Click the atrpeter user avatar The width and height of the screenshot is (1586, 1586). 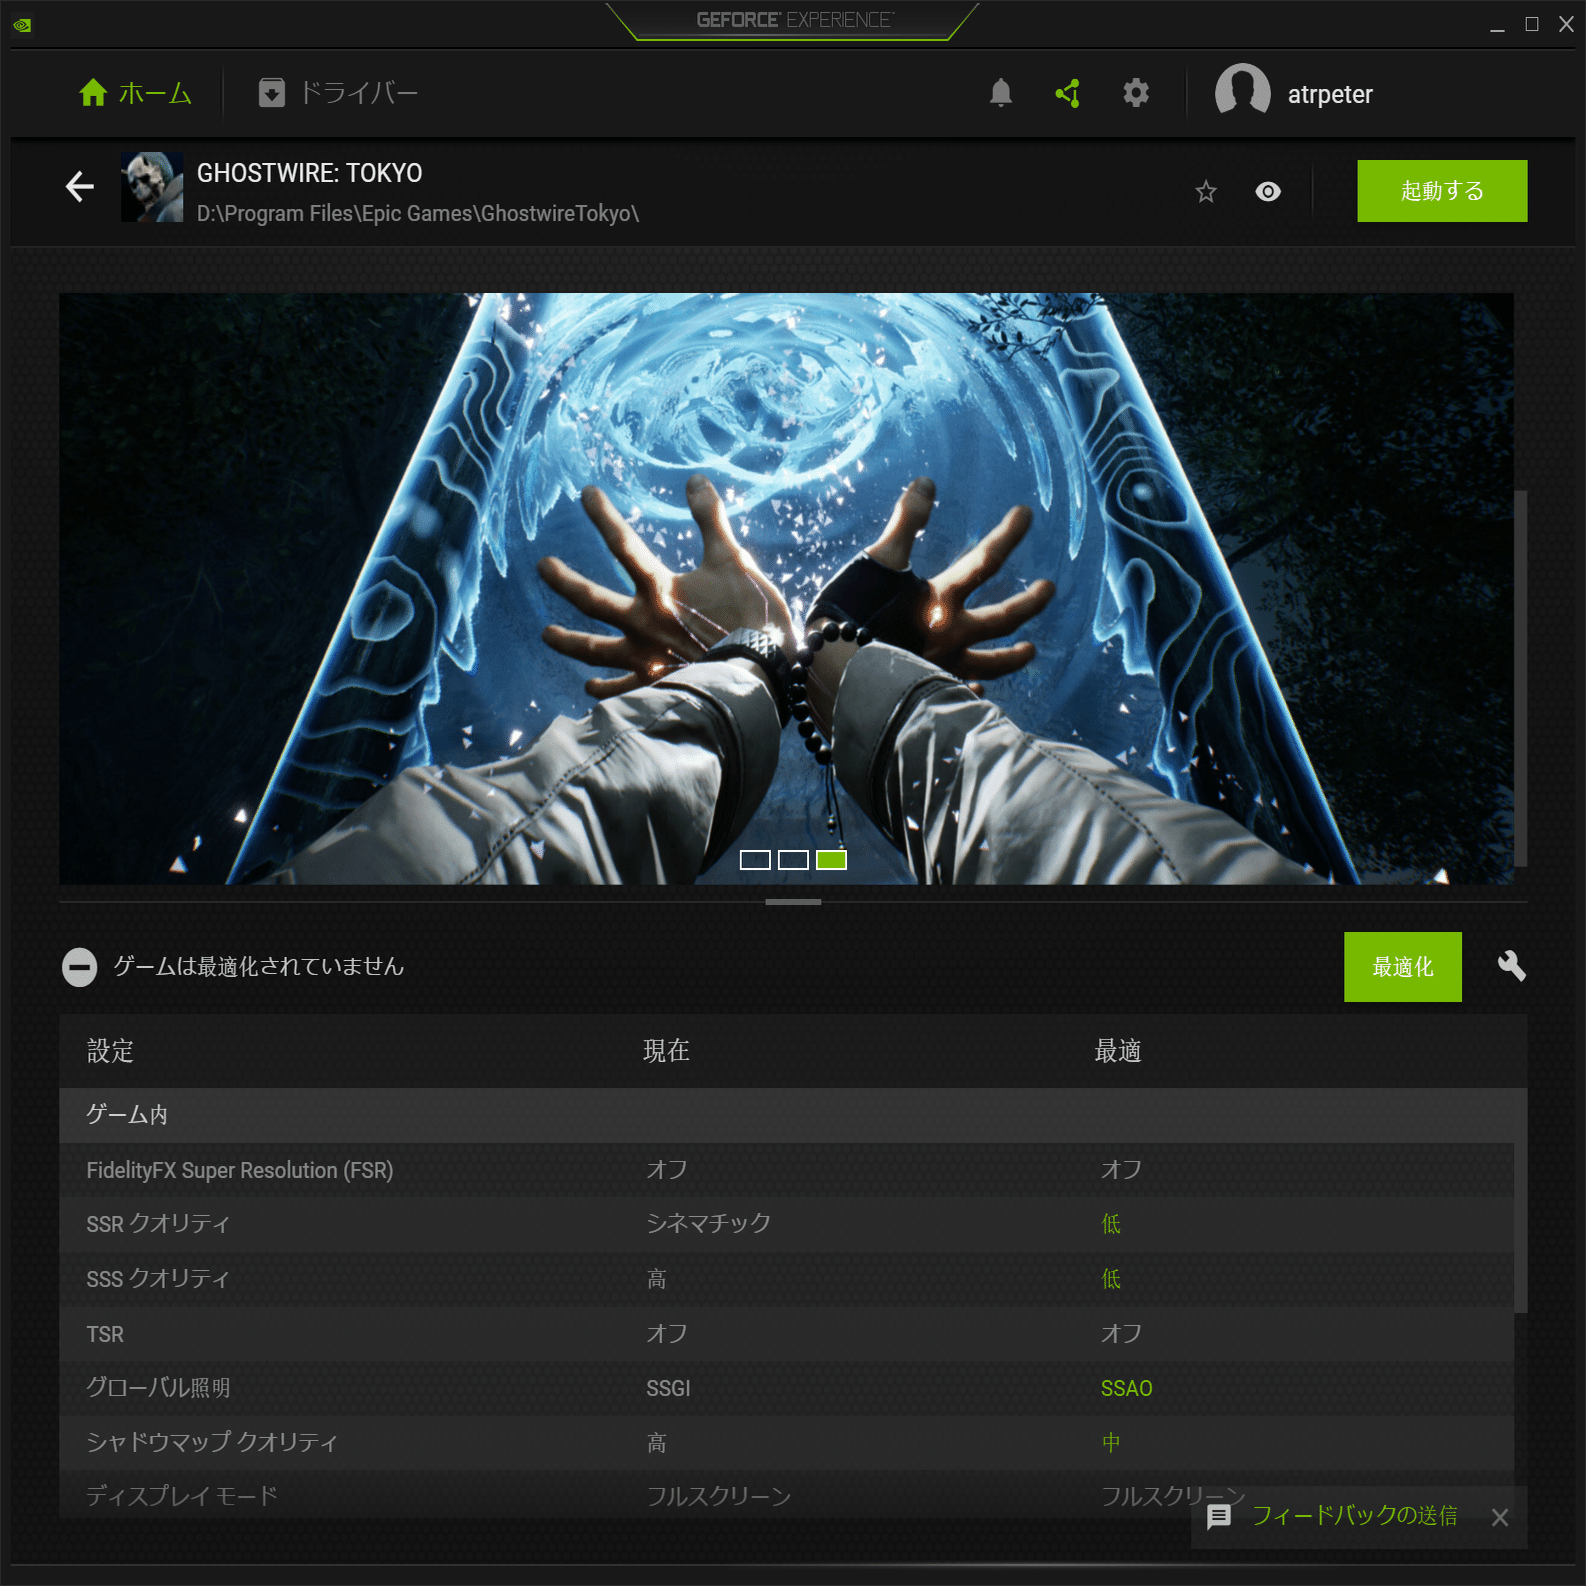[1242, 92]
